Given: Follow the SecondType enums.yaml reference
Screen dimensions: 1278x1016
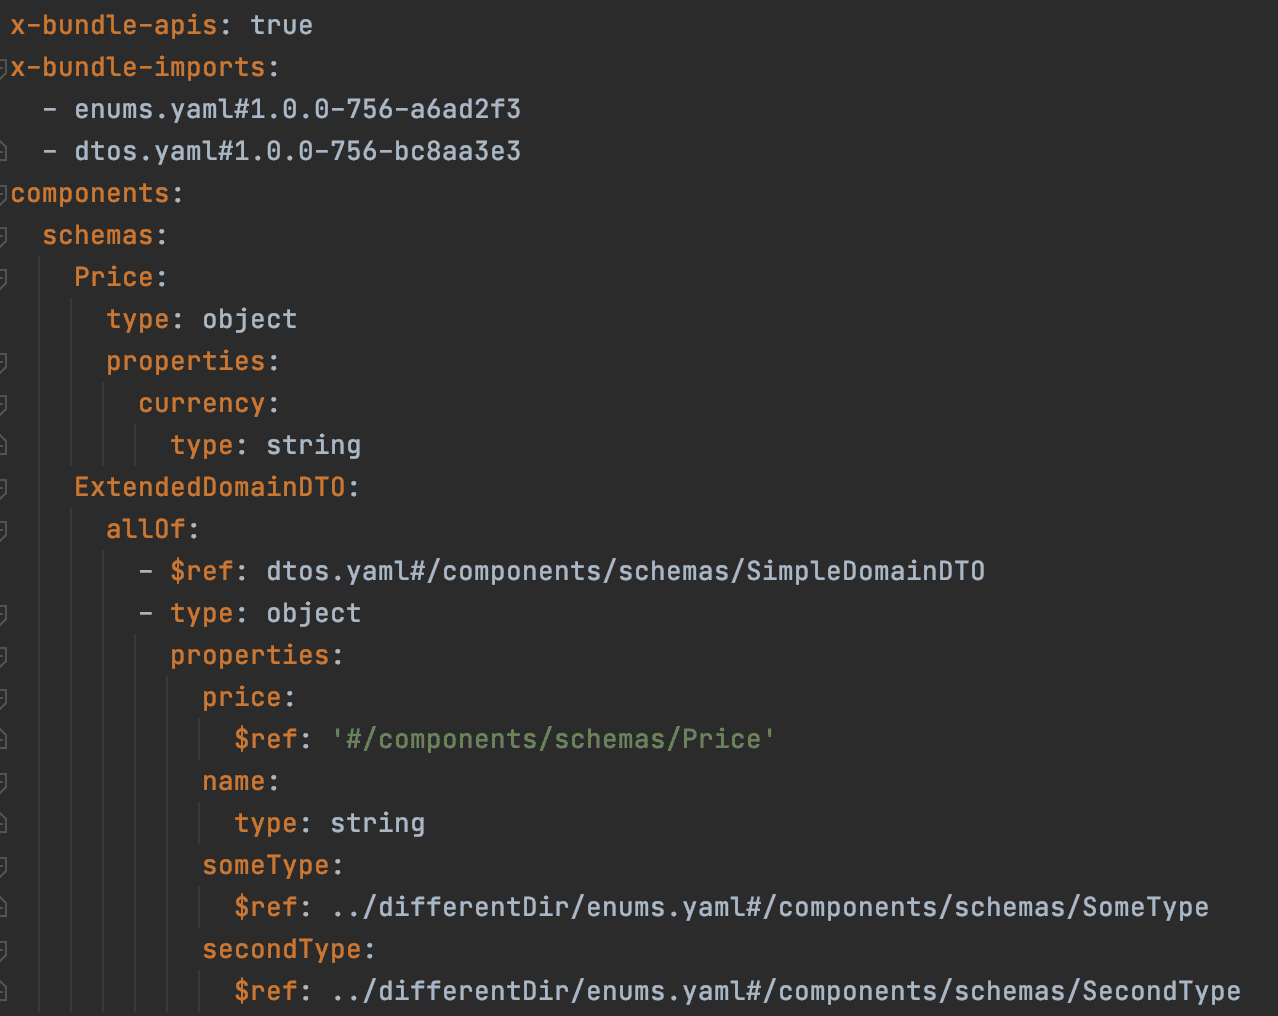Looking at the screenshot, I should click(786, 992).
